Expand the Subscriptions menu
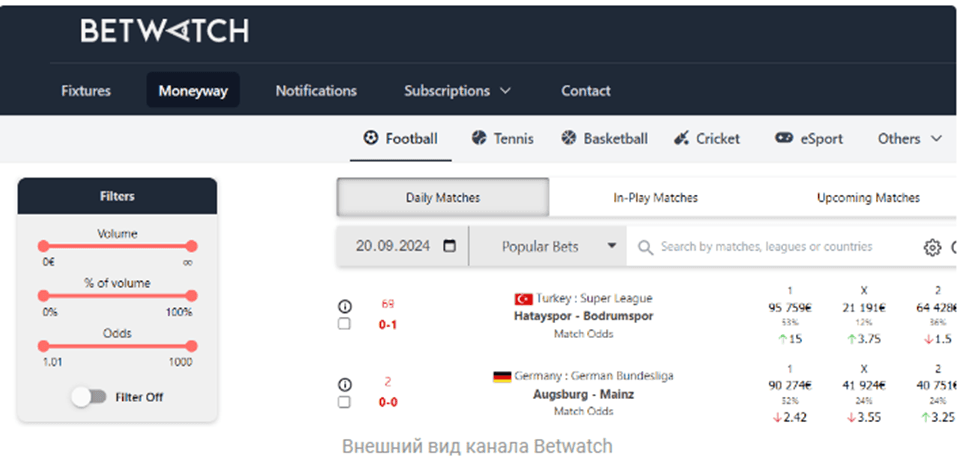Screen dimensions: 974x461 point(457,91)
